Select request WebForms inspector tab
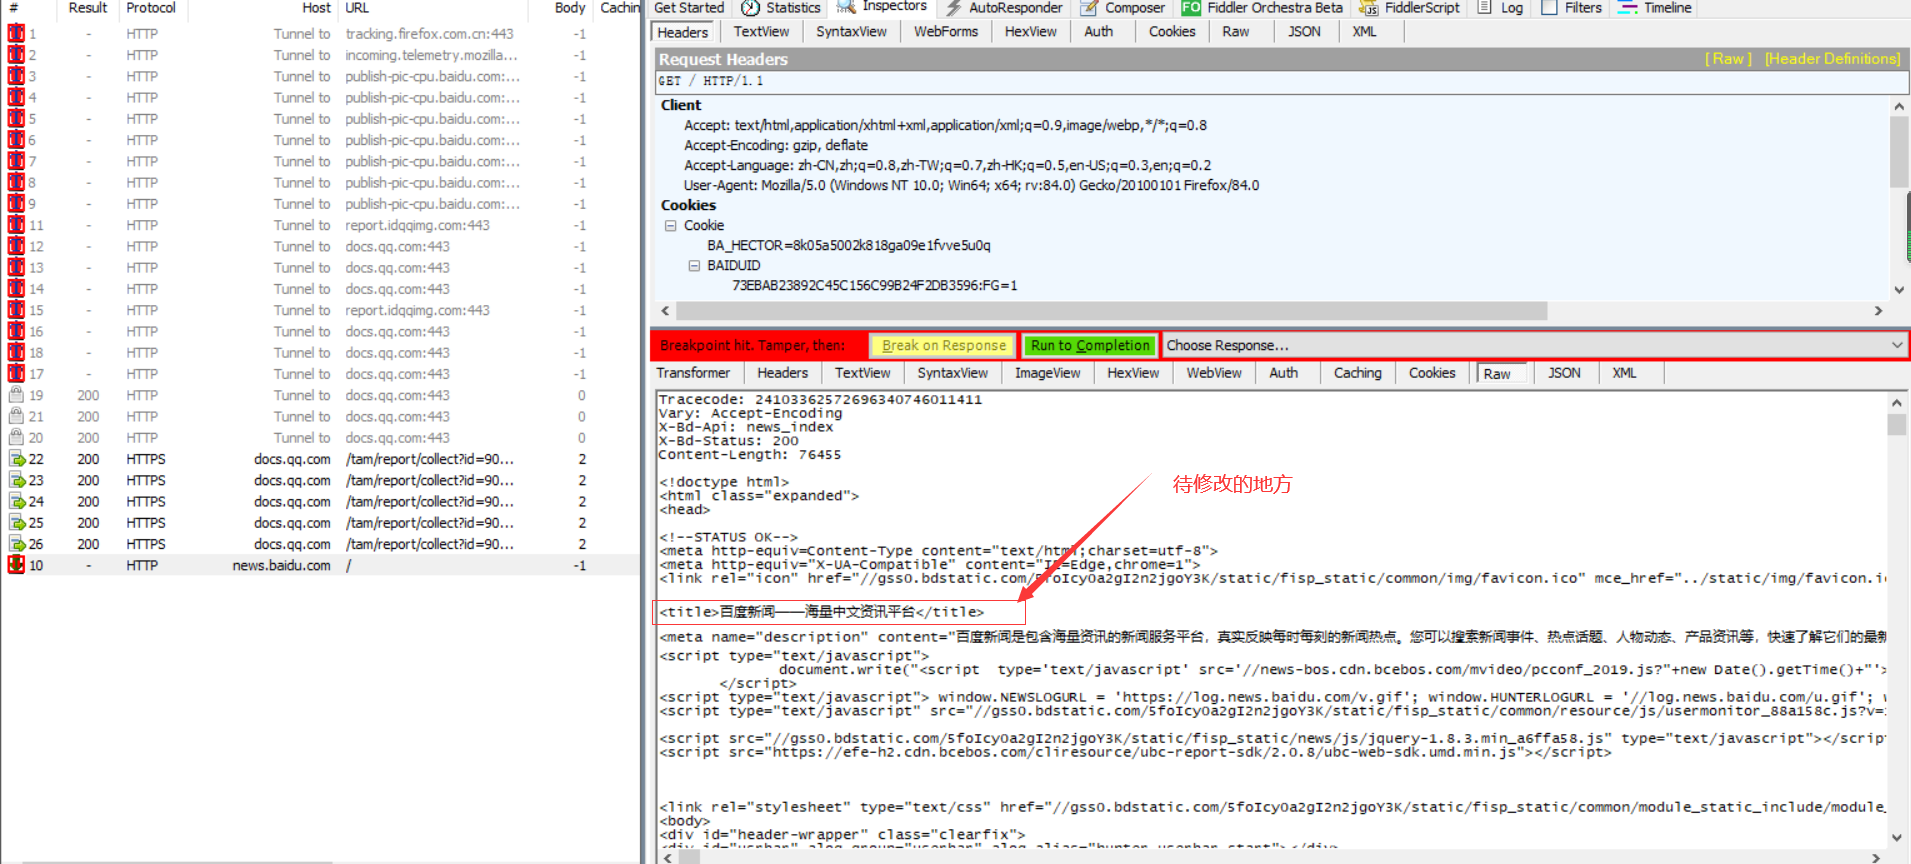The width and height of the screenshot is (1911, 864). (945, 32)
